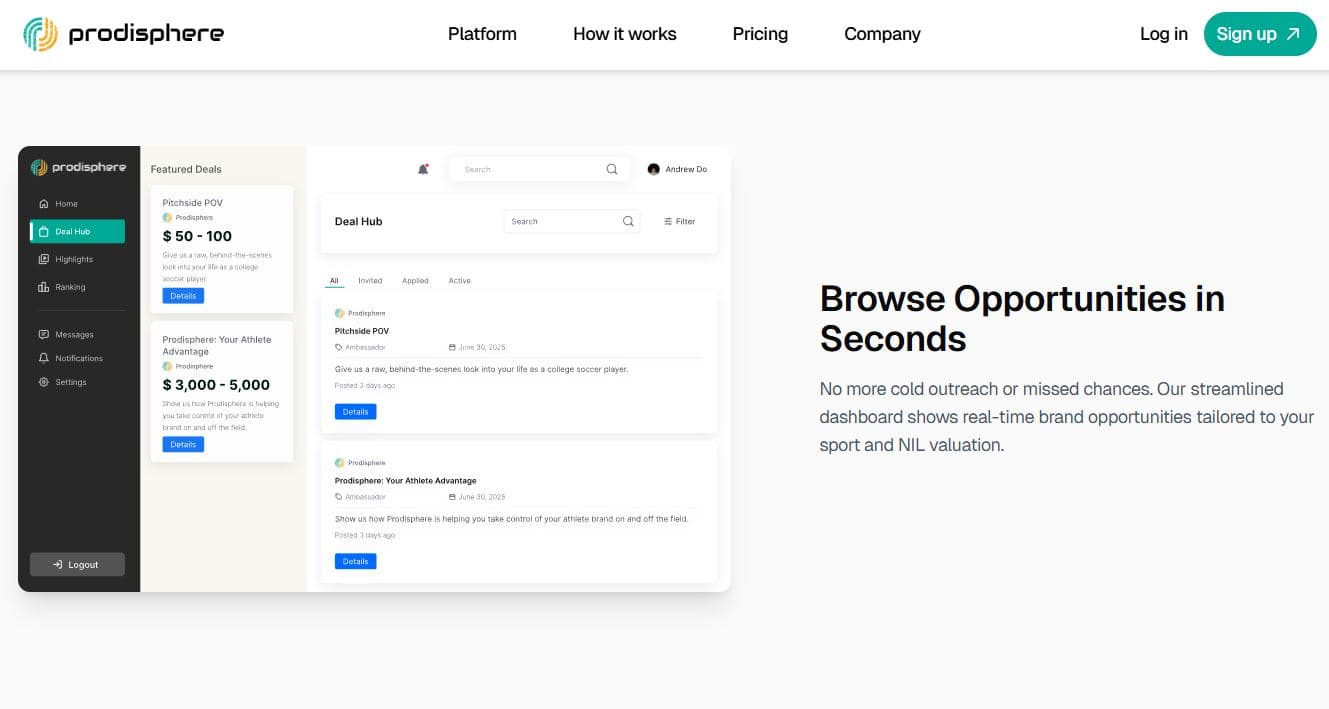Click the Log in link
This screenshot has width=1329, height=709.
1163,34
